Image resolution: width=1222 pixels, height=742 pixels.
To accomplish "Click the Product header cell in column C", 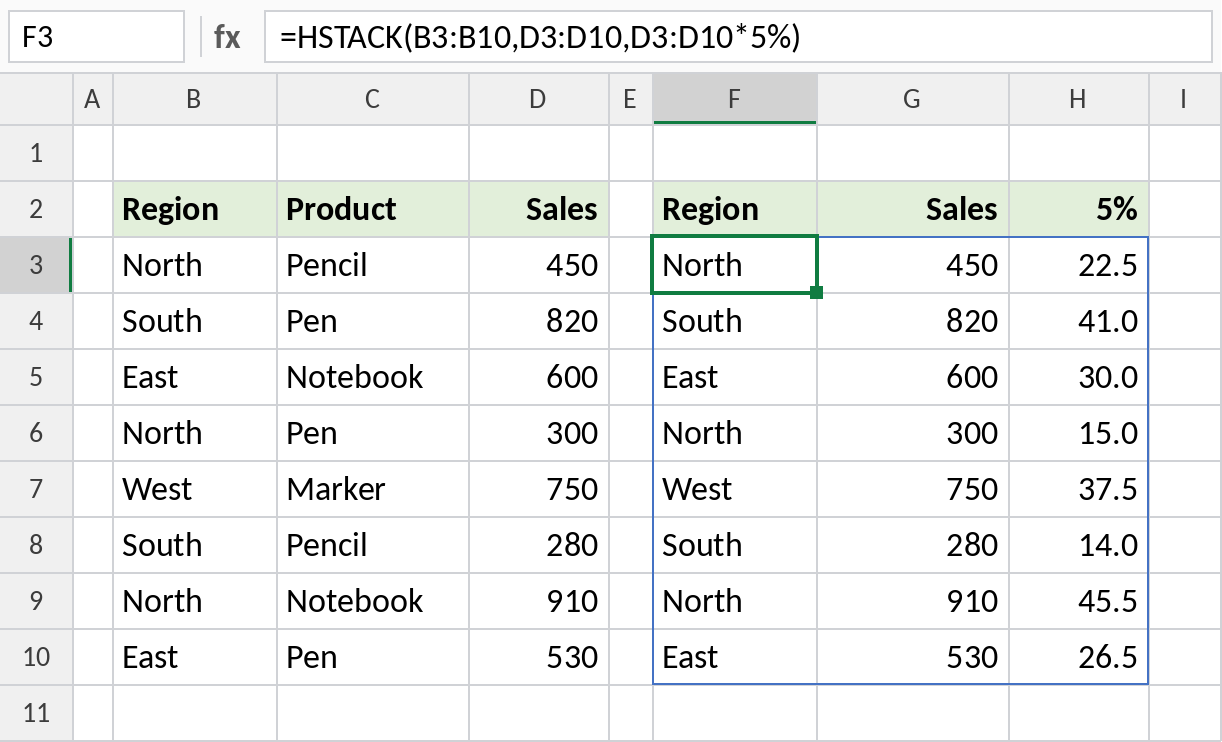I will [373, 209].
